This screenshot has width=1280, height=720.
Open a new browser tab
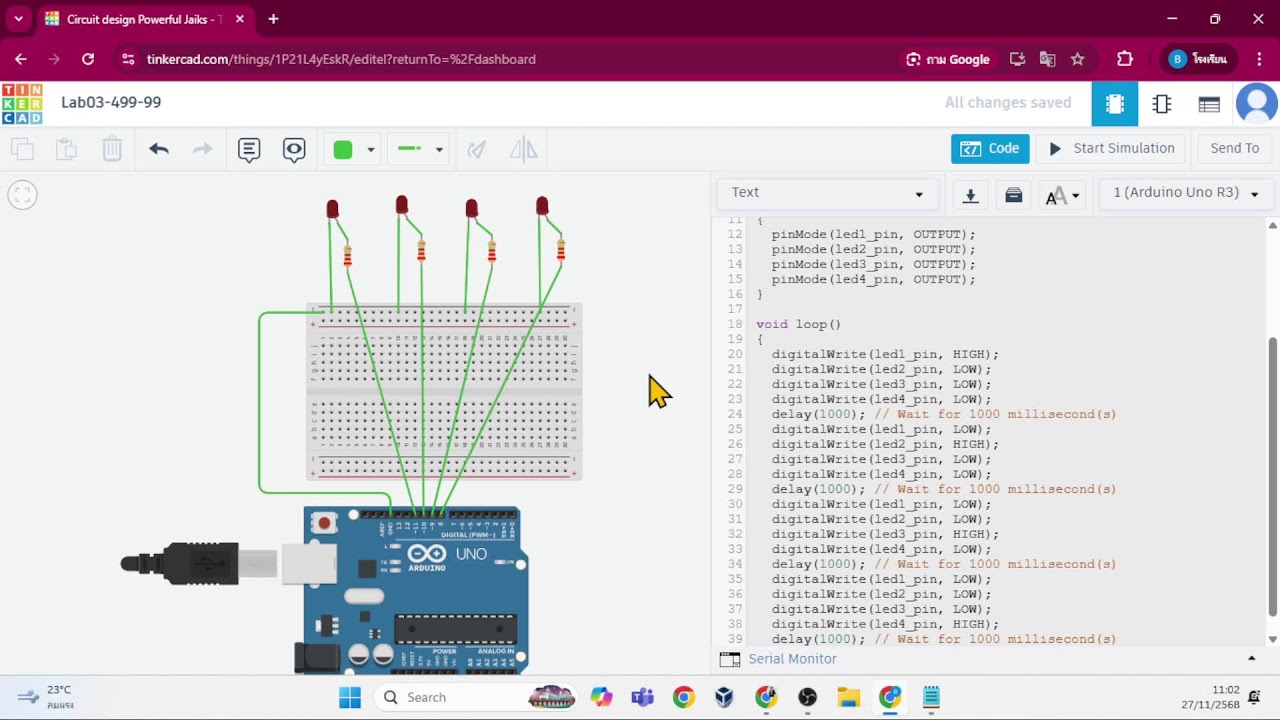click(x=273, y=19)
